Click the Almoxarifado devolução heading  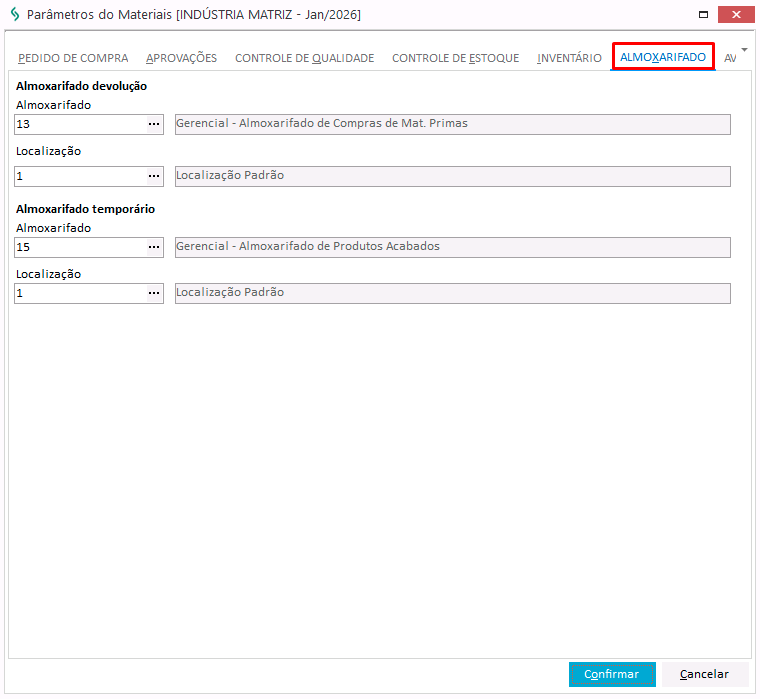(x=81, y=86)
